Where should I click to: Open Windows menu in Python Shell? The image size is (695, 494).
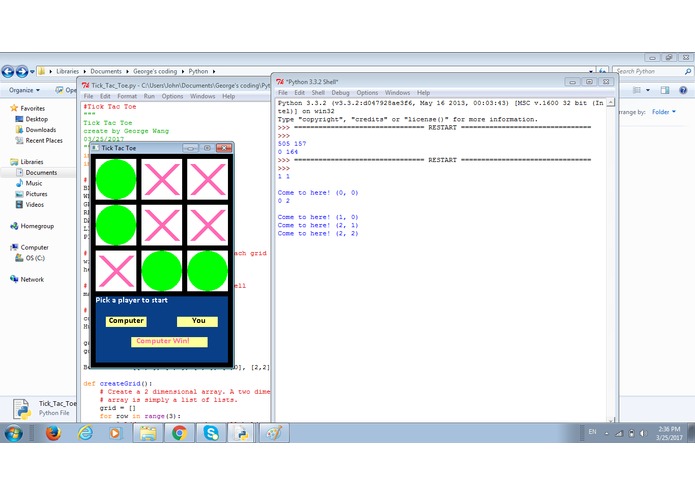[x=397, y=93]
